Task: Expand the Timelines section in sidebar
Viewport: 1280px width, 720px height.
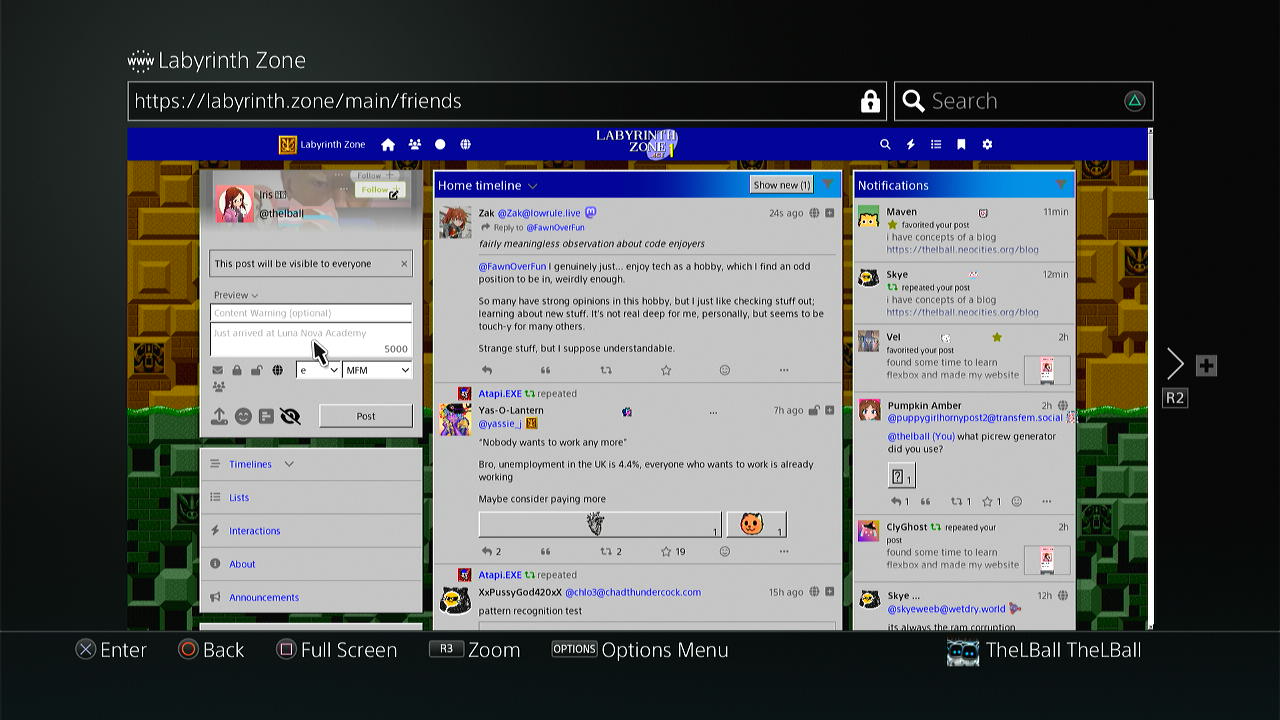Action: (289, 464)
